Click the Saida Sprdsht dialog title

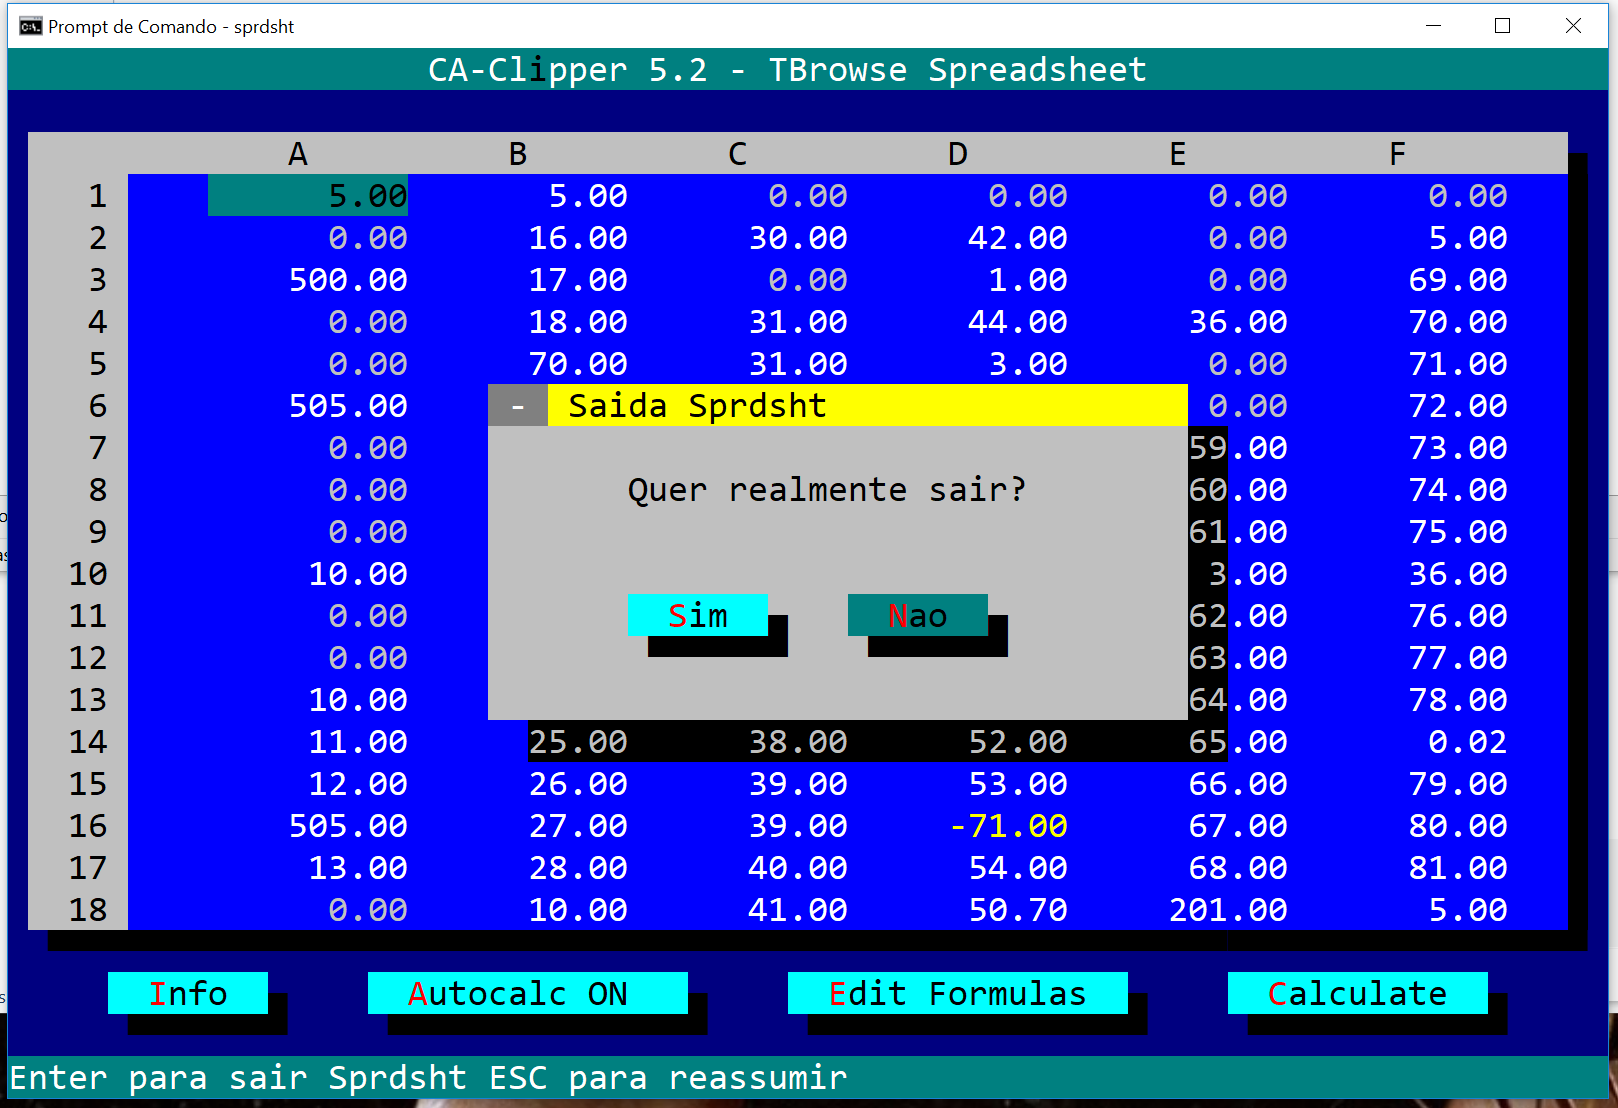[698, 405]
